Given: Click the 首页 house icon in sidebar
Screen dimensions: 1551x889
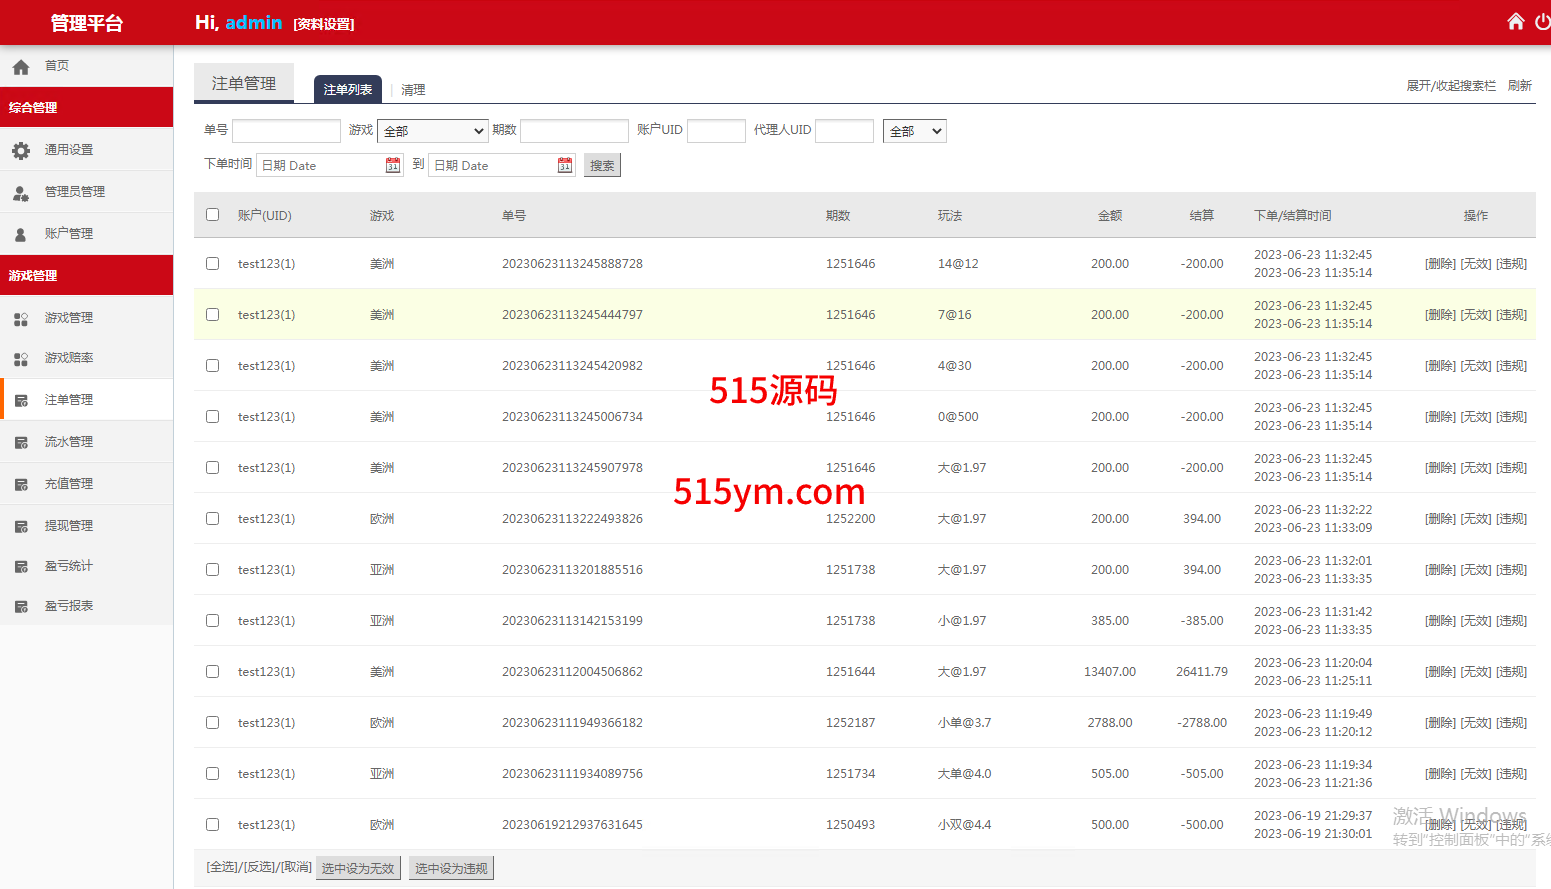Looking at the screenshot, I should (x=21, y=66).
